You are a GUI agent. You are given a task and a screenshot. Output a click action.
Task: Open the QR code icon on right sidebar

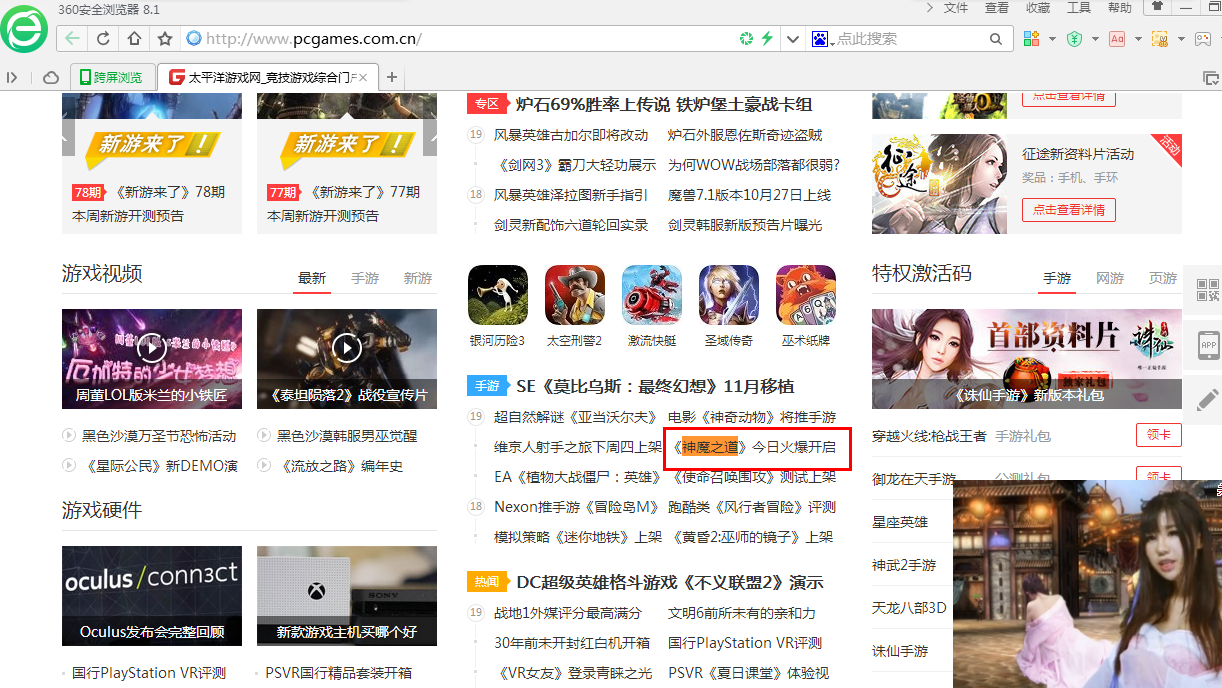pyautogui.click(x=1208, y=290)
